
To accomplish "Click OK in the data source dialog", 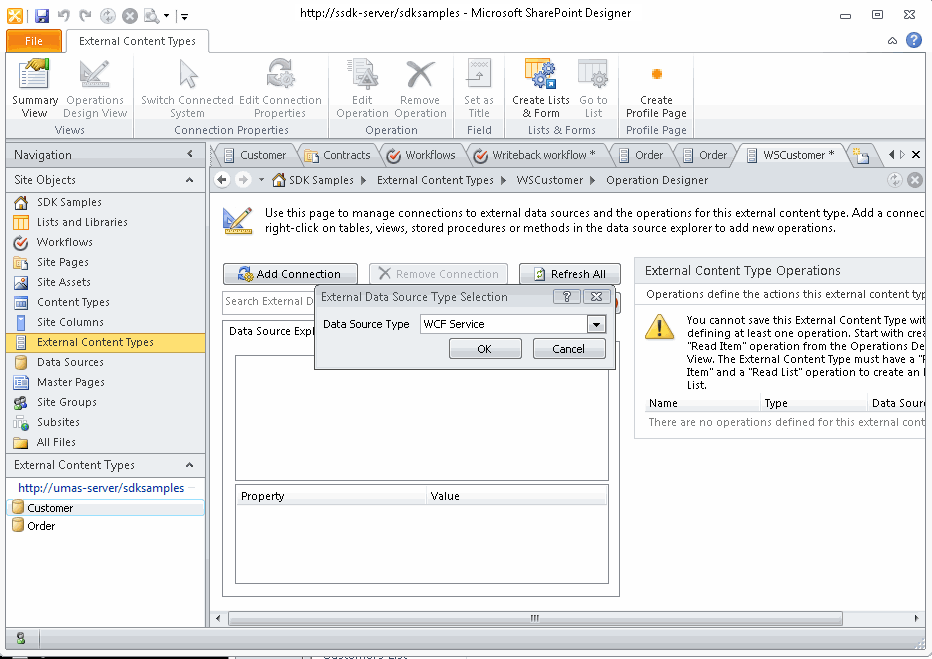I will (x=485, y=349).
